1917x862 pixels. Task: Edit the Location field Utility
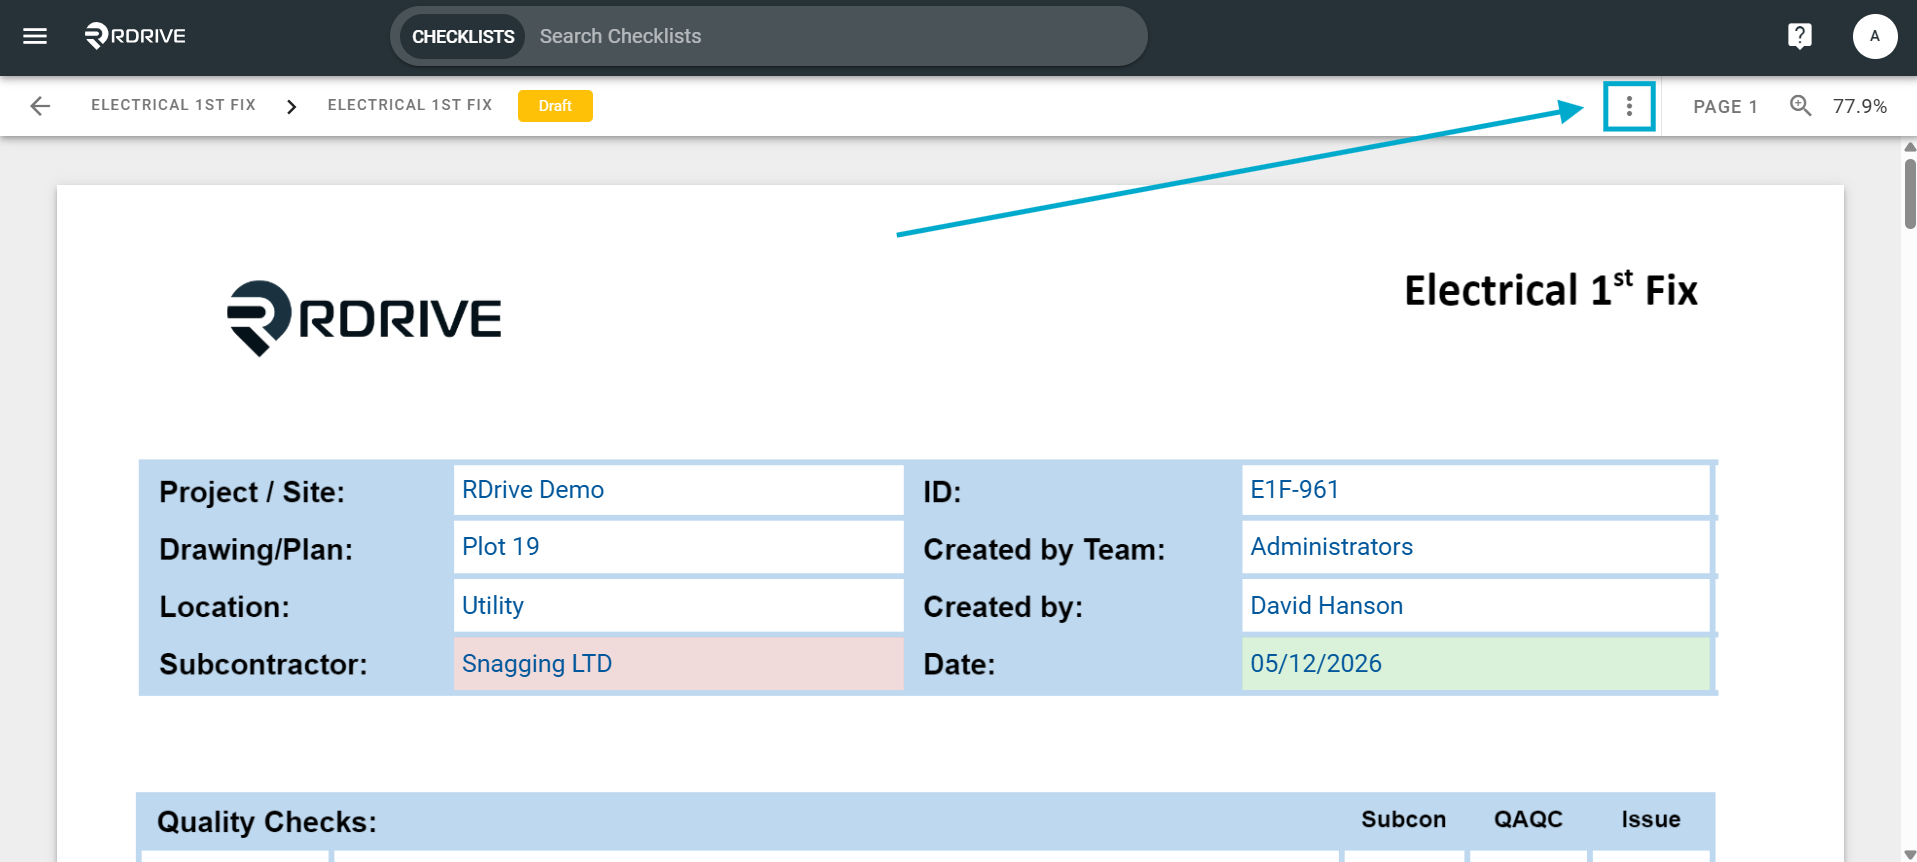click(678, 605)
